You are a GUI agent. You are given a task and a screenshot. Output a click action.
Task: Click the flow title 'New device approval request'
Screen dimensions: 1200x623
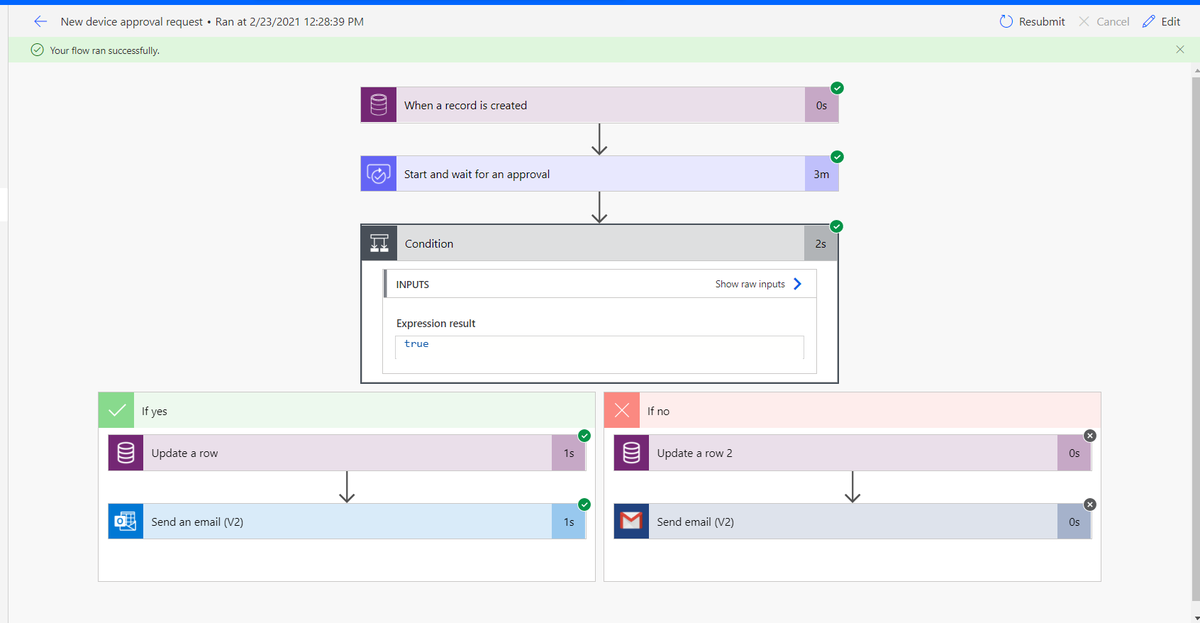(x=131, y=21)
